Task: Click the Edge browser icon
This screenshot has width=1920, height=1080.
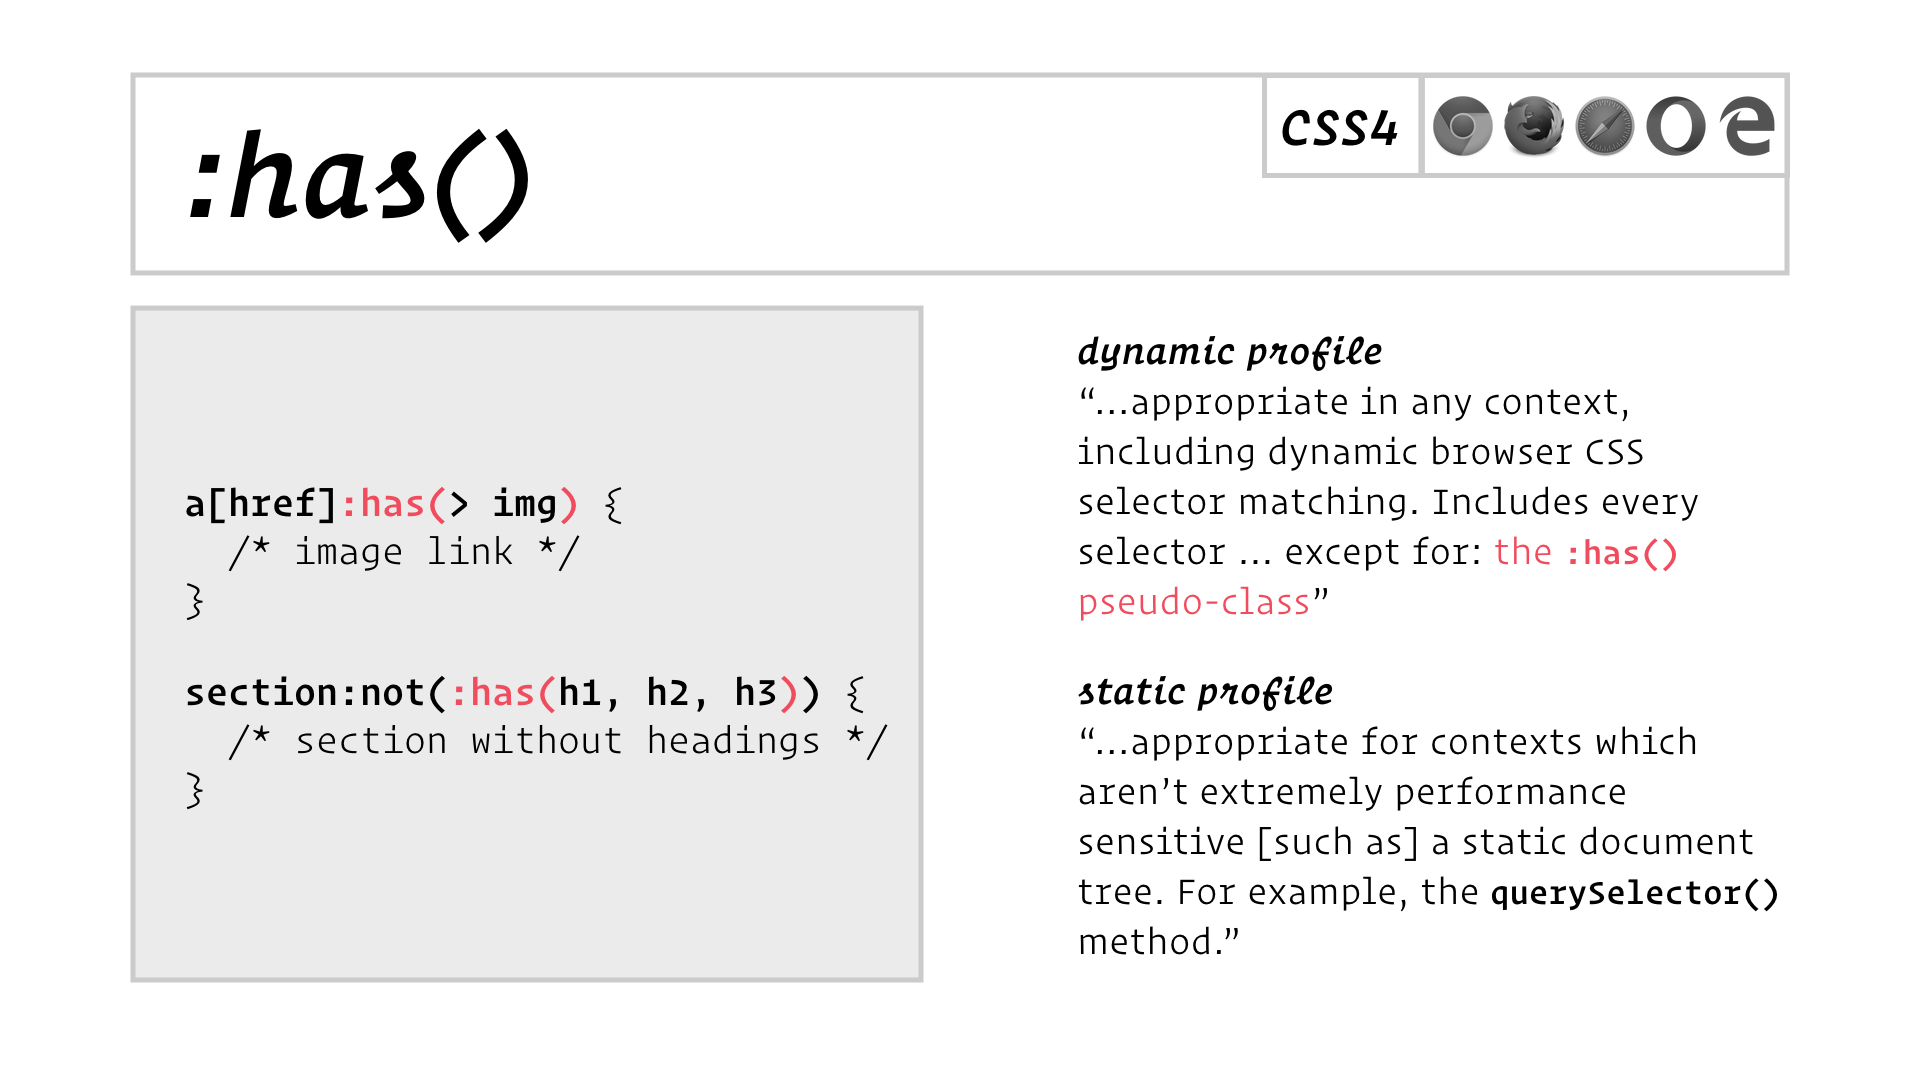Action: (1747, 126)
